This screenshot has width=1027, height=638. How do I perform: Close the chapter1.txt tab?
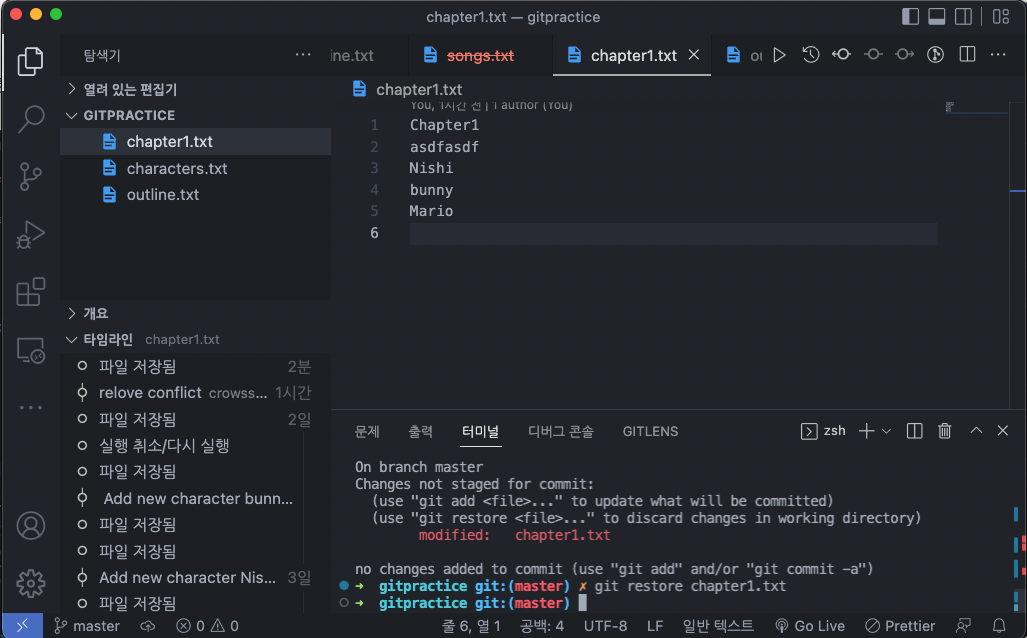694,55
